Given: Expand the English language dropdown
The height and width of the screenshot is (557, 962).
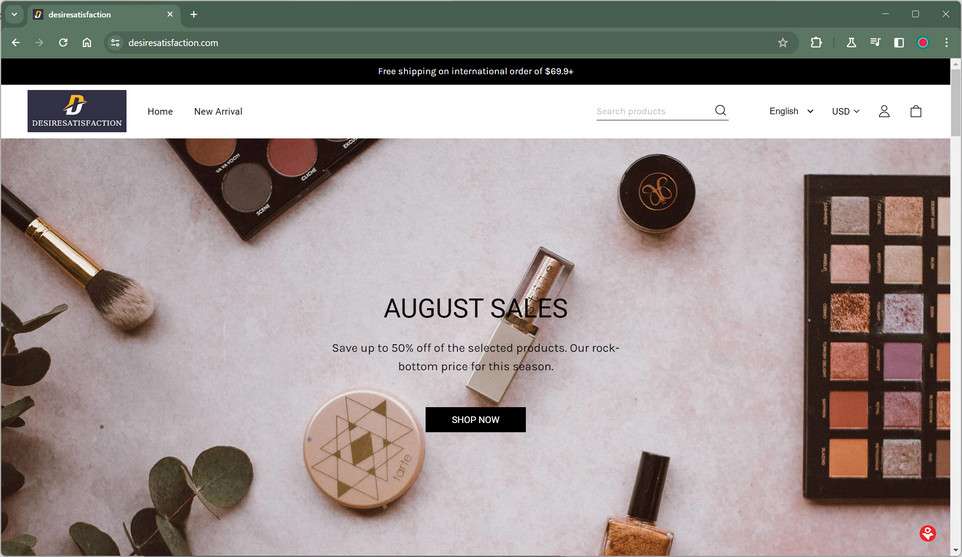Looking at the screenshot, I should 791,111.
